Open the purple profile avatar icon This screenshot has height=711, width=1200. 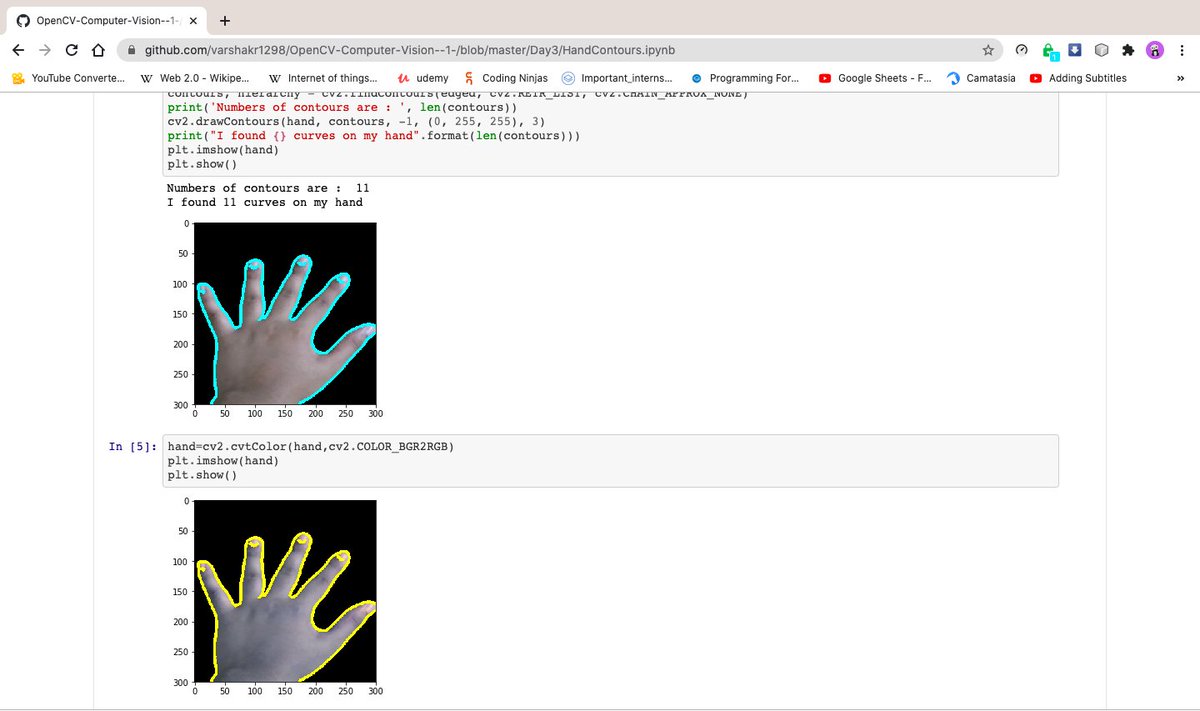coord(1155,49)
